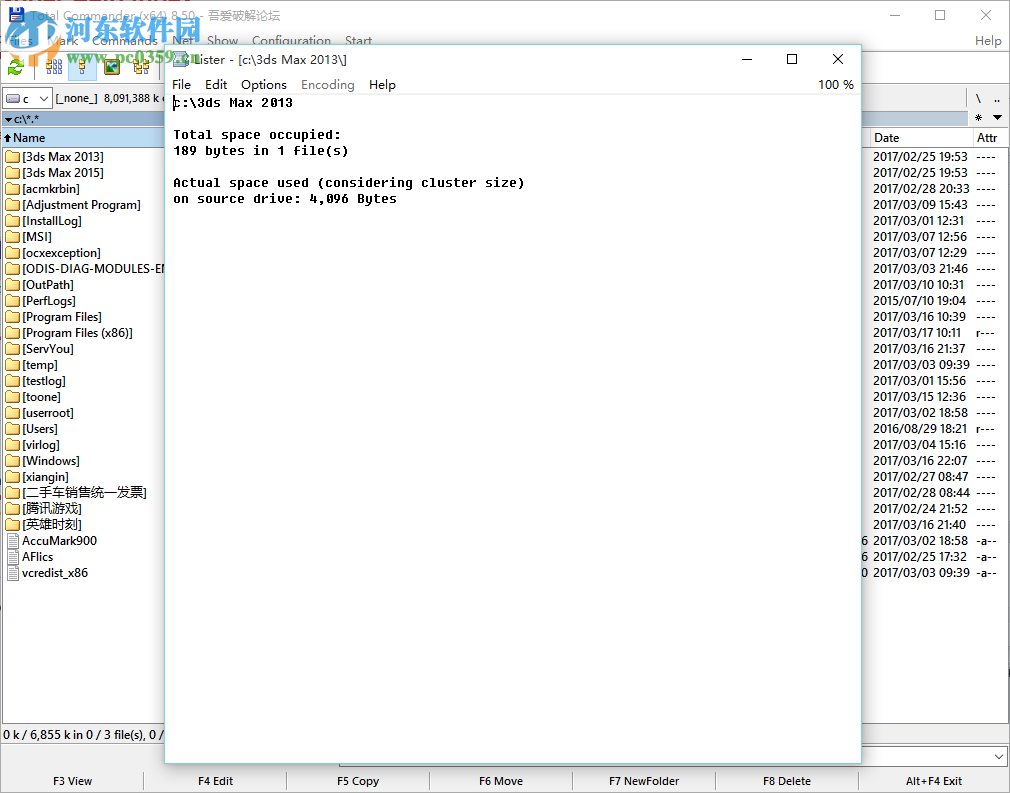Click into the Lister text content area
The height and width of the screenshot is (793, 1010).
tap(512, 428)
